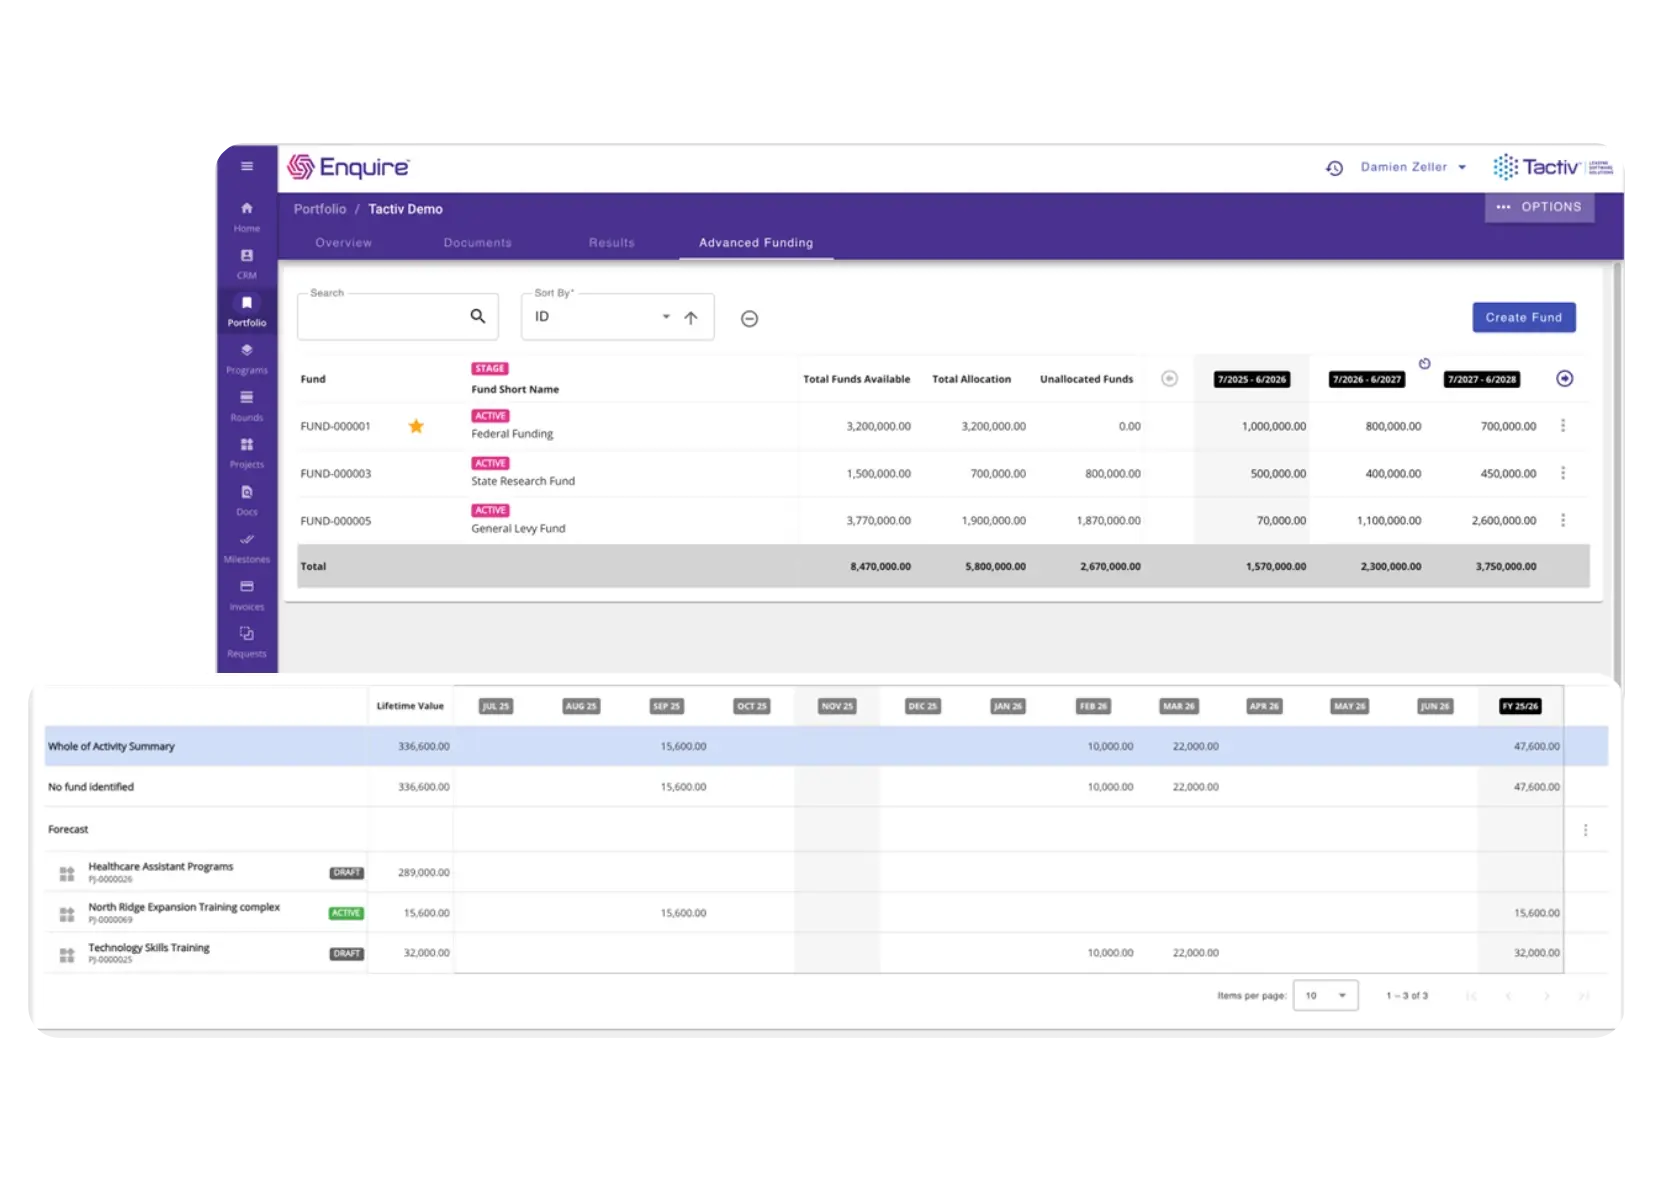The image size is (1653, 1181).
Task: Open North Ridge Expansion Training complex
Action: click(184, 907)
